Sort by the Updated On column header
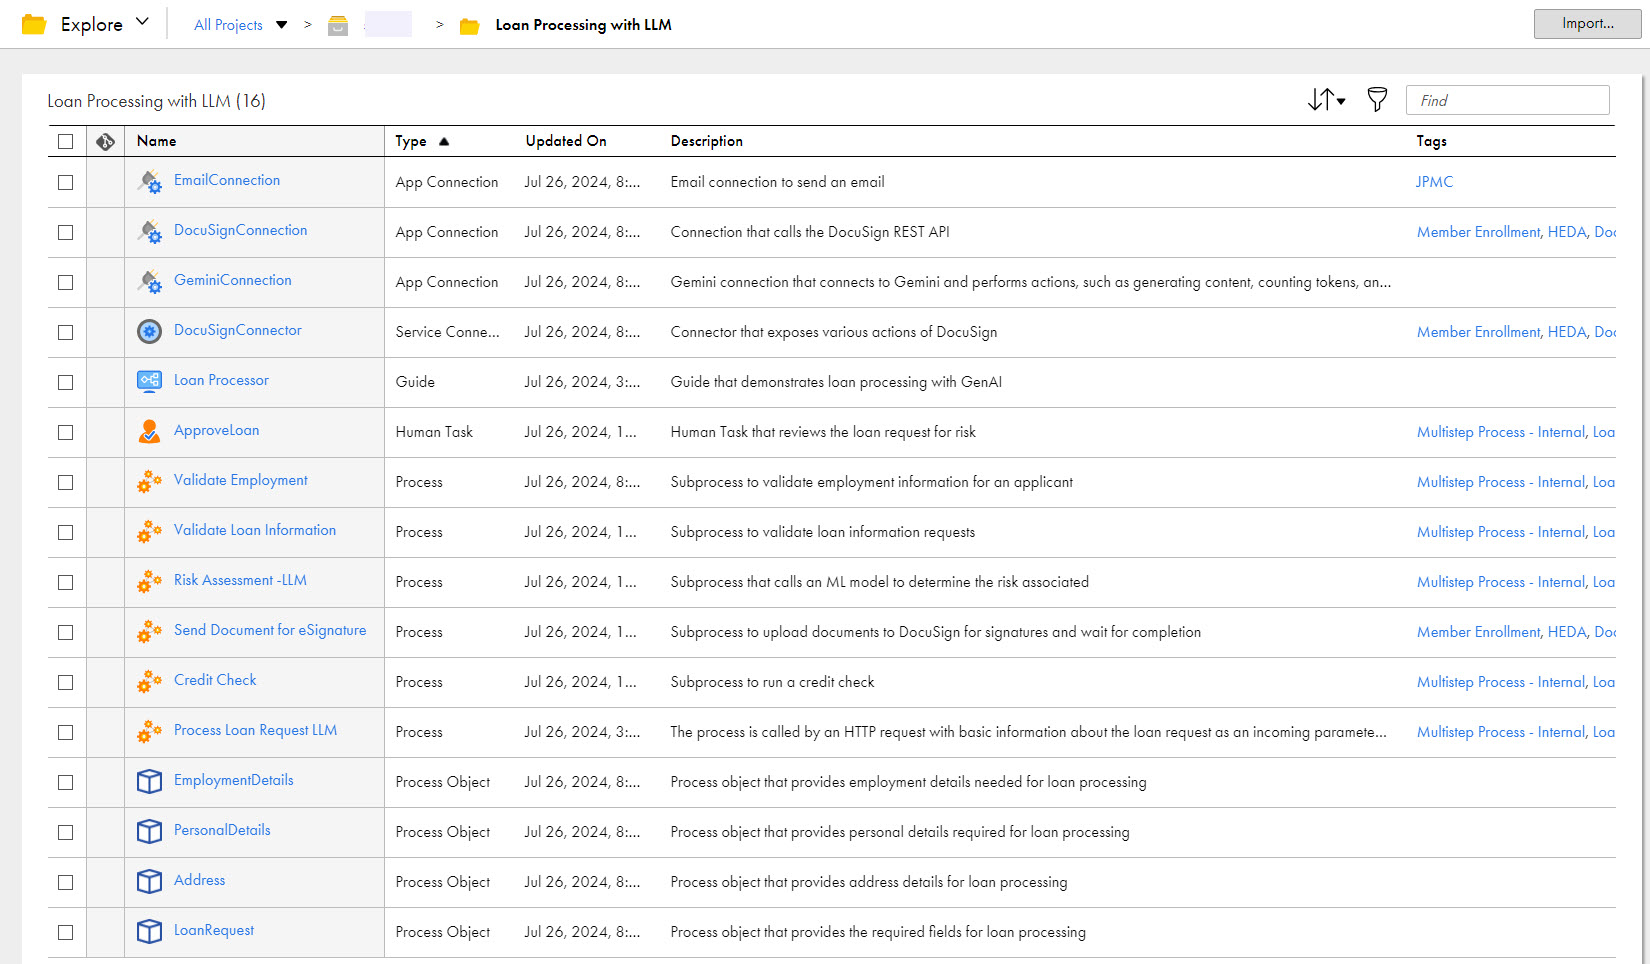 (566, 141)
